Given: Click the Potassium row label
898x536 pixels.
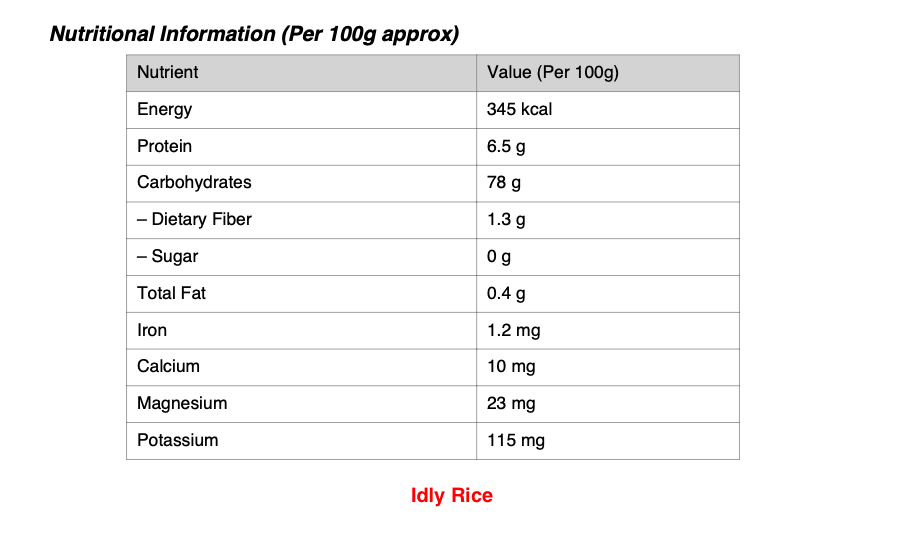Looking at the screenshot, I should [x=177, y=440].
